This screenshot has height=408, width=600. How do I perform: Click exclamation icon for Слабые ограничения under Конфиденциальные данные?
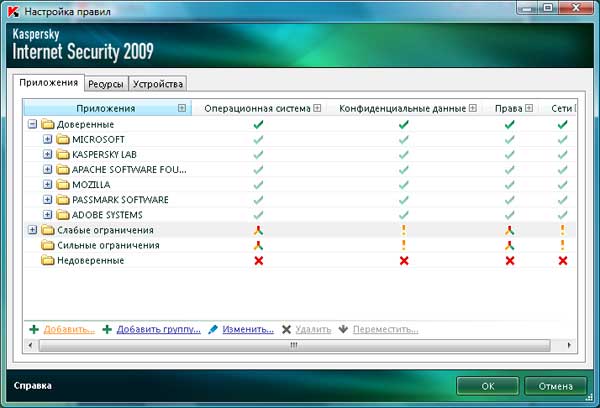coord(404,230)
